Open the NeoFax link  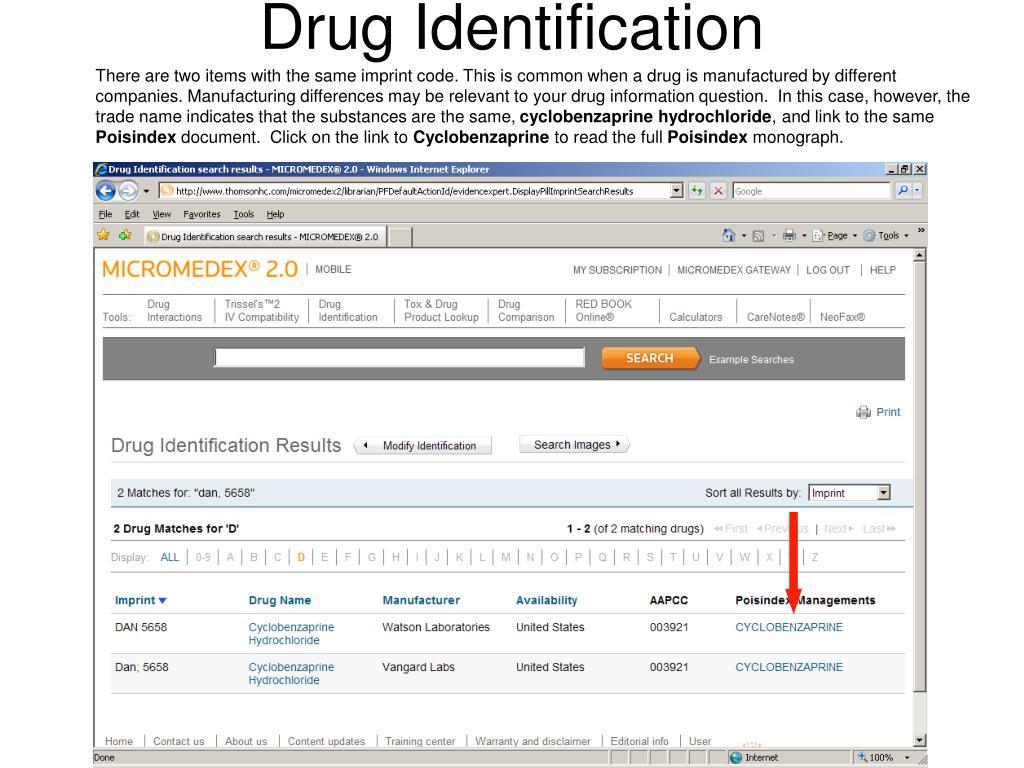pyautogui.click(x=842, y=317)
